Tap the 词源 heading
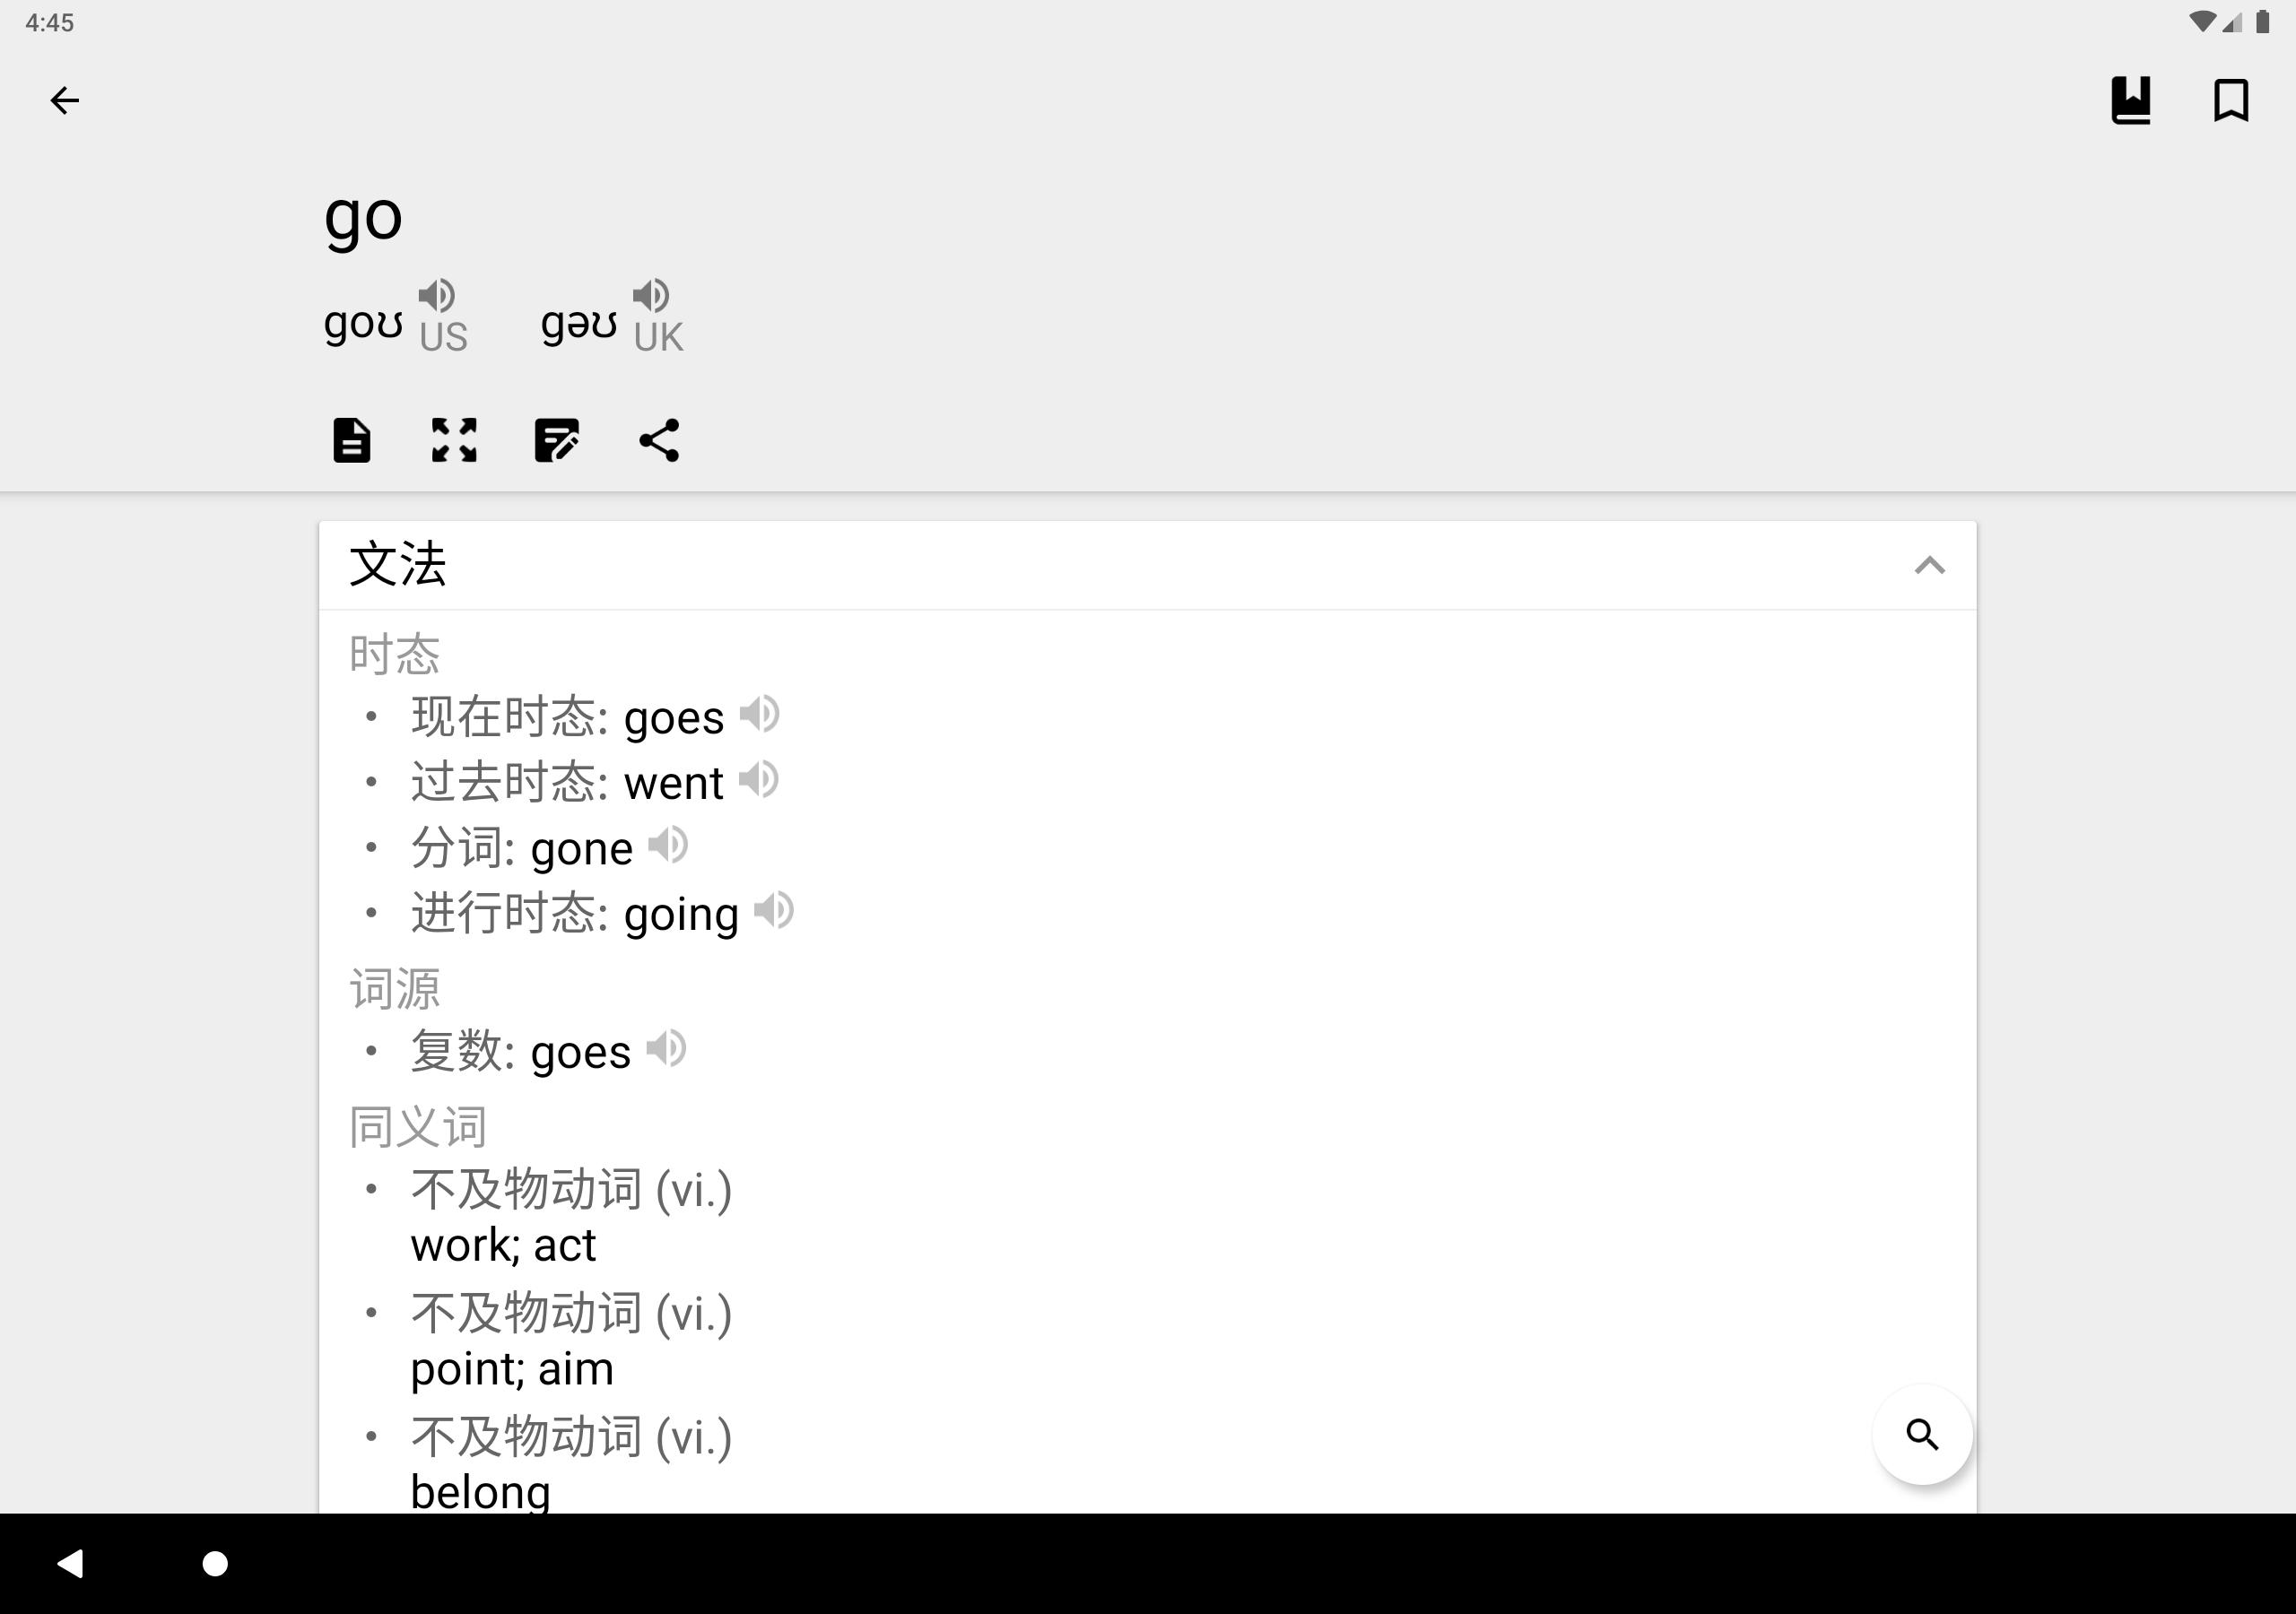 click(394, 989)
